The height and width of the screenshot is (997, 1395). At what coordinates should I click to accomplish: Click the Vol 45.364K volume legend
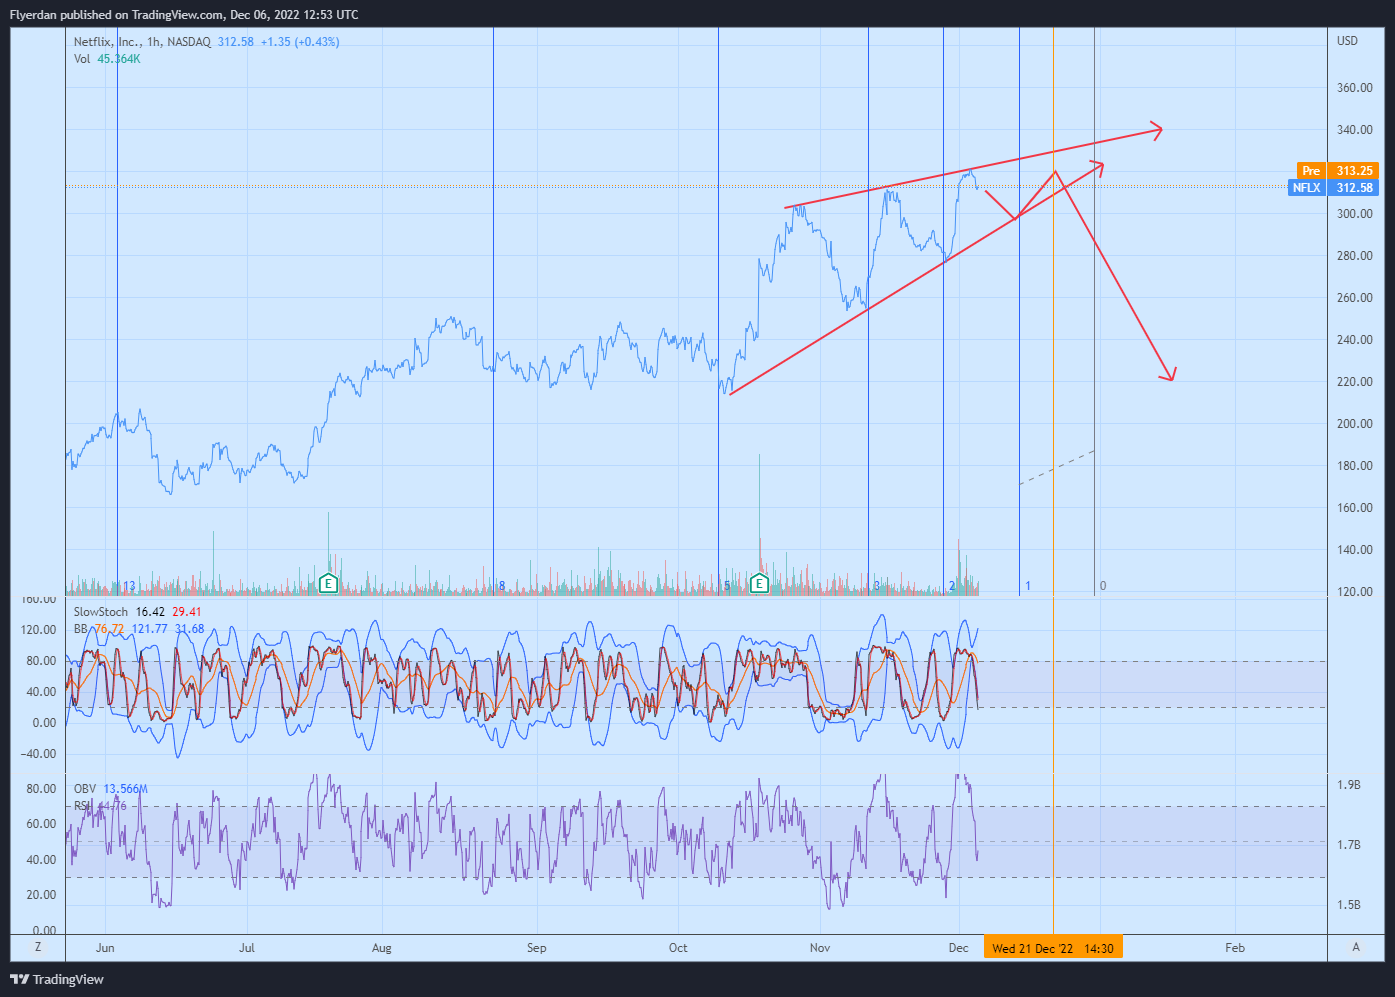(107, 59)
